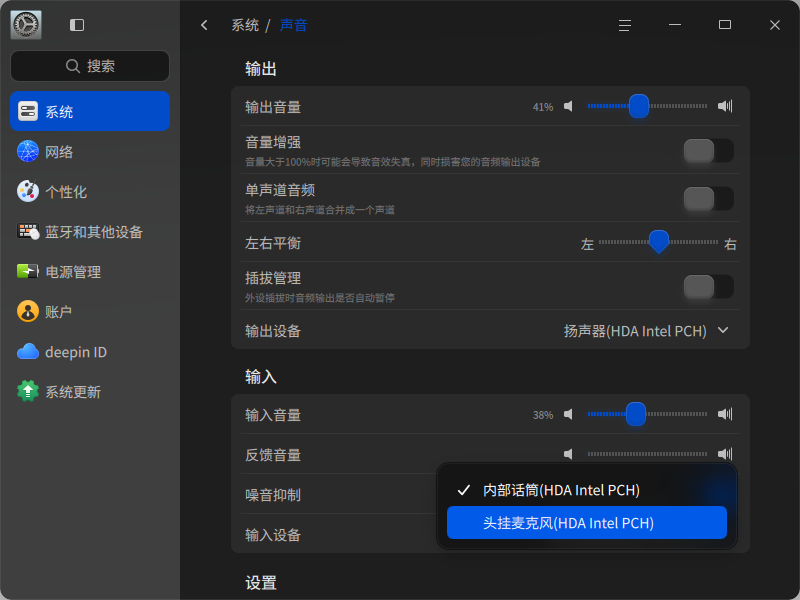The image size is (800, 600).
Task: Expand the 输出设备 dropdown
Action: [646, 331]
